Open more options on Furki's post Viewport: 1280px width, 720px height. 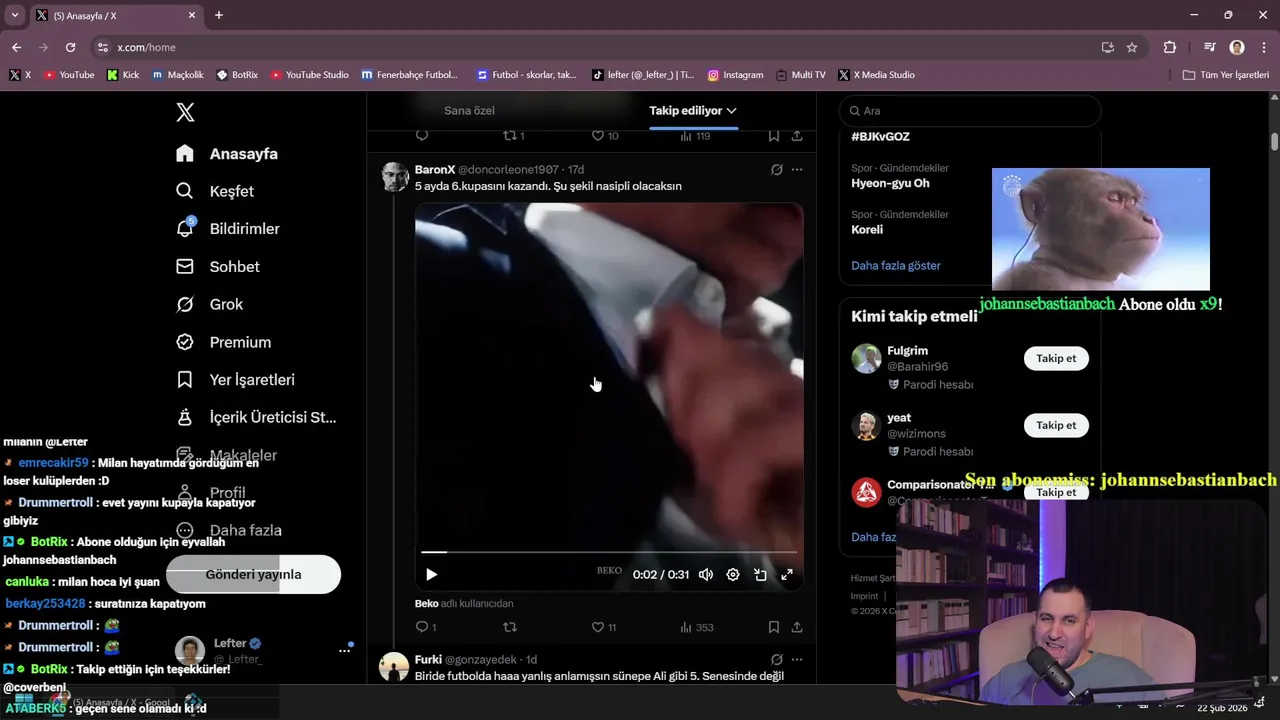(x=797, y=659)
